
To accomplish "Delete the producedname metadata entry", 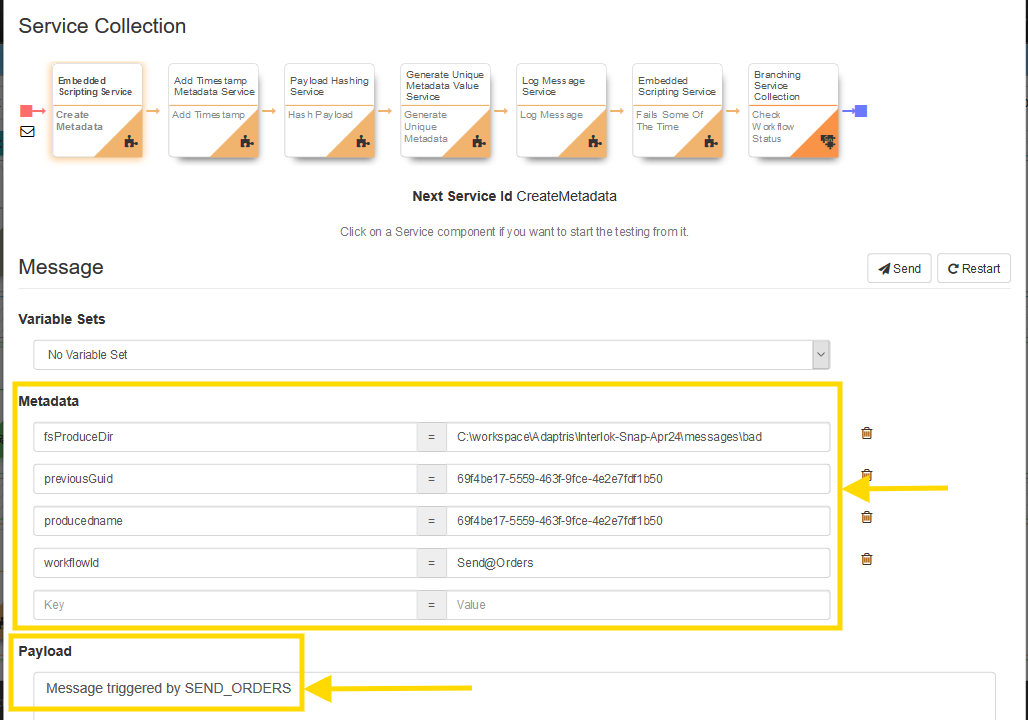I will coord(867,517).
